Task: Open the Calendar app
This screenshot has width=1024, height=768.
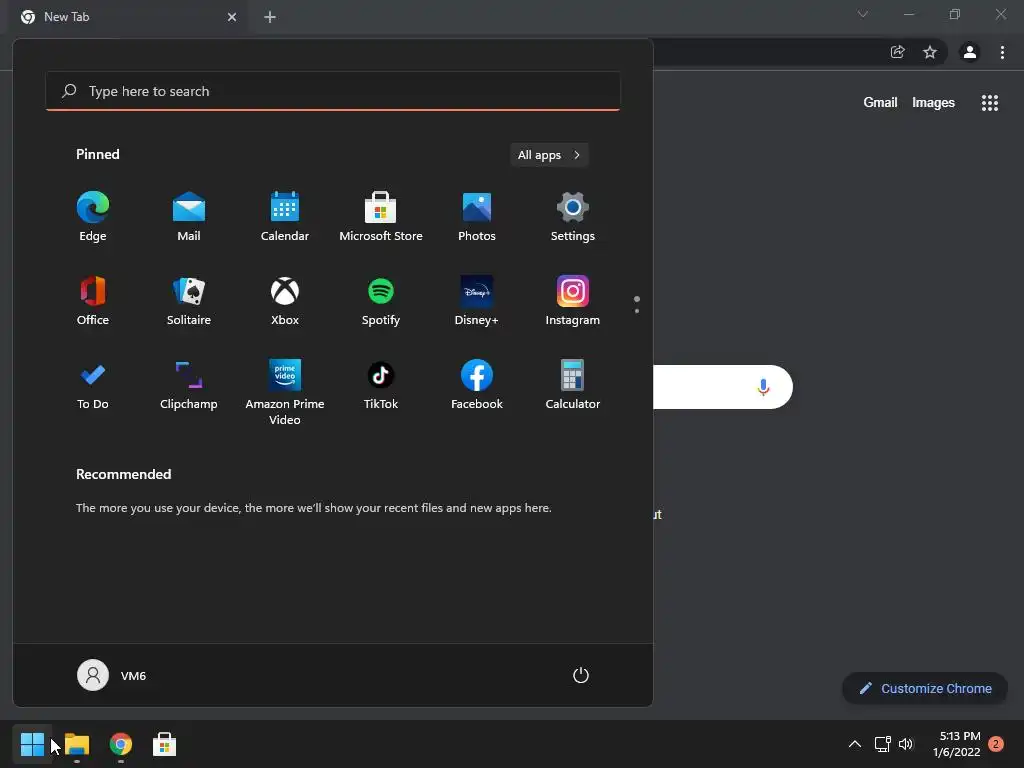Action: coord(285,217)
